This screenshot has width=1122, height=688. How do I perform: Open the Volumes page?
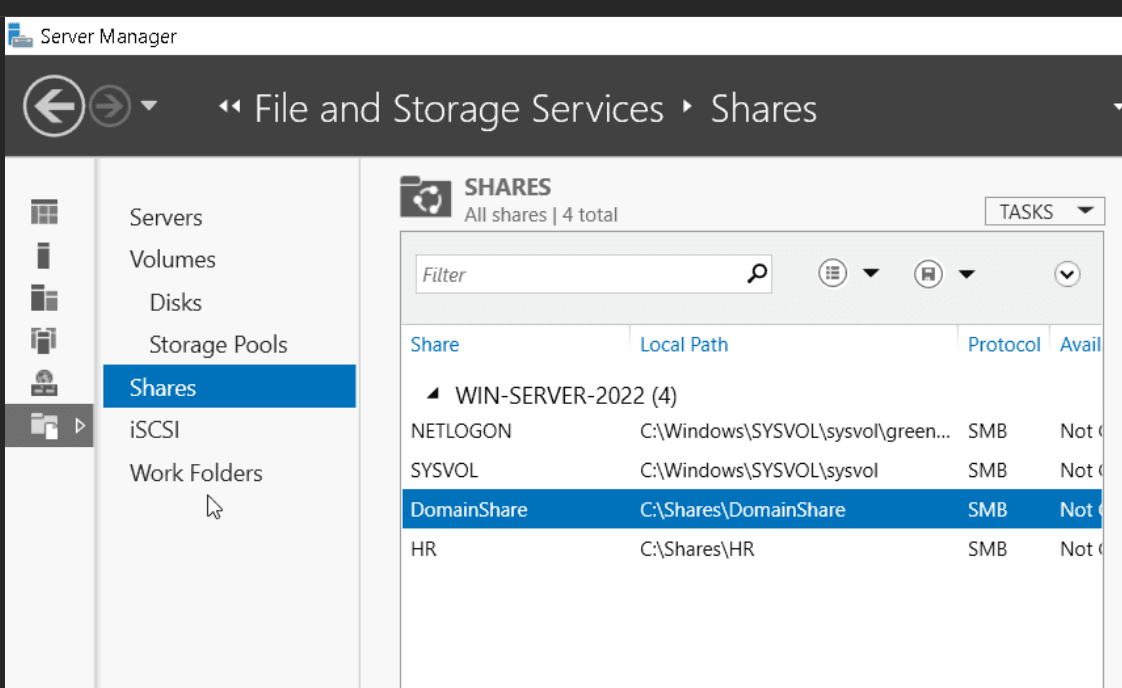click(x=172, y=260)
